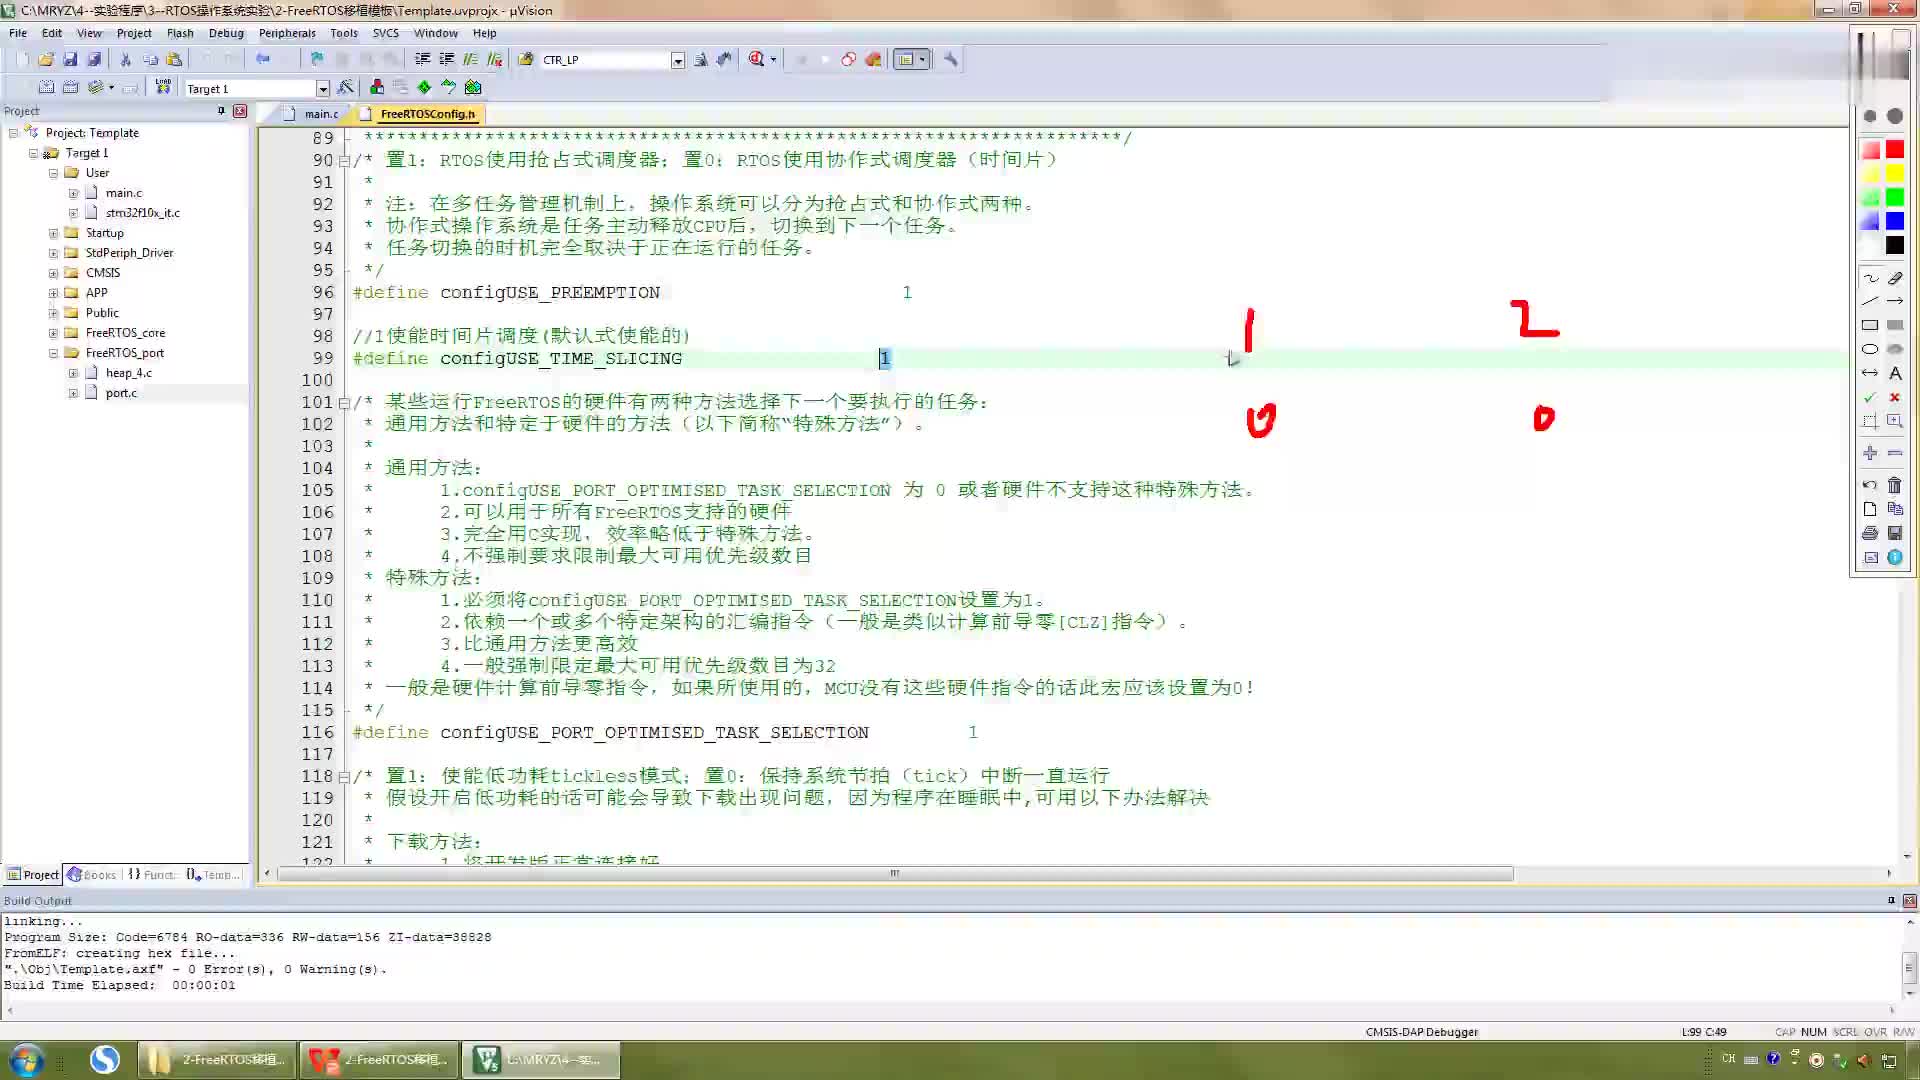
Task: Open the Peripherals menu
Action: 287,33
